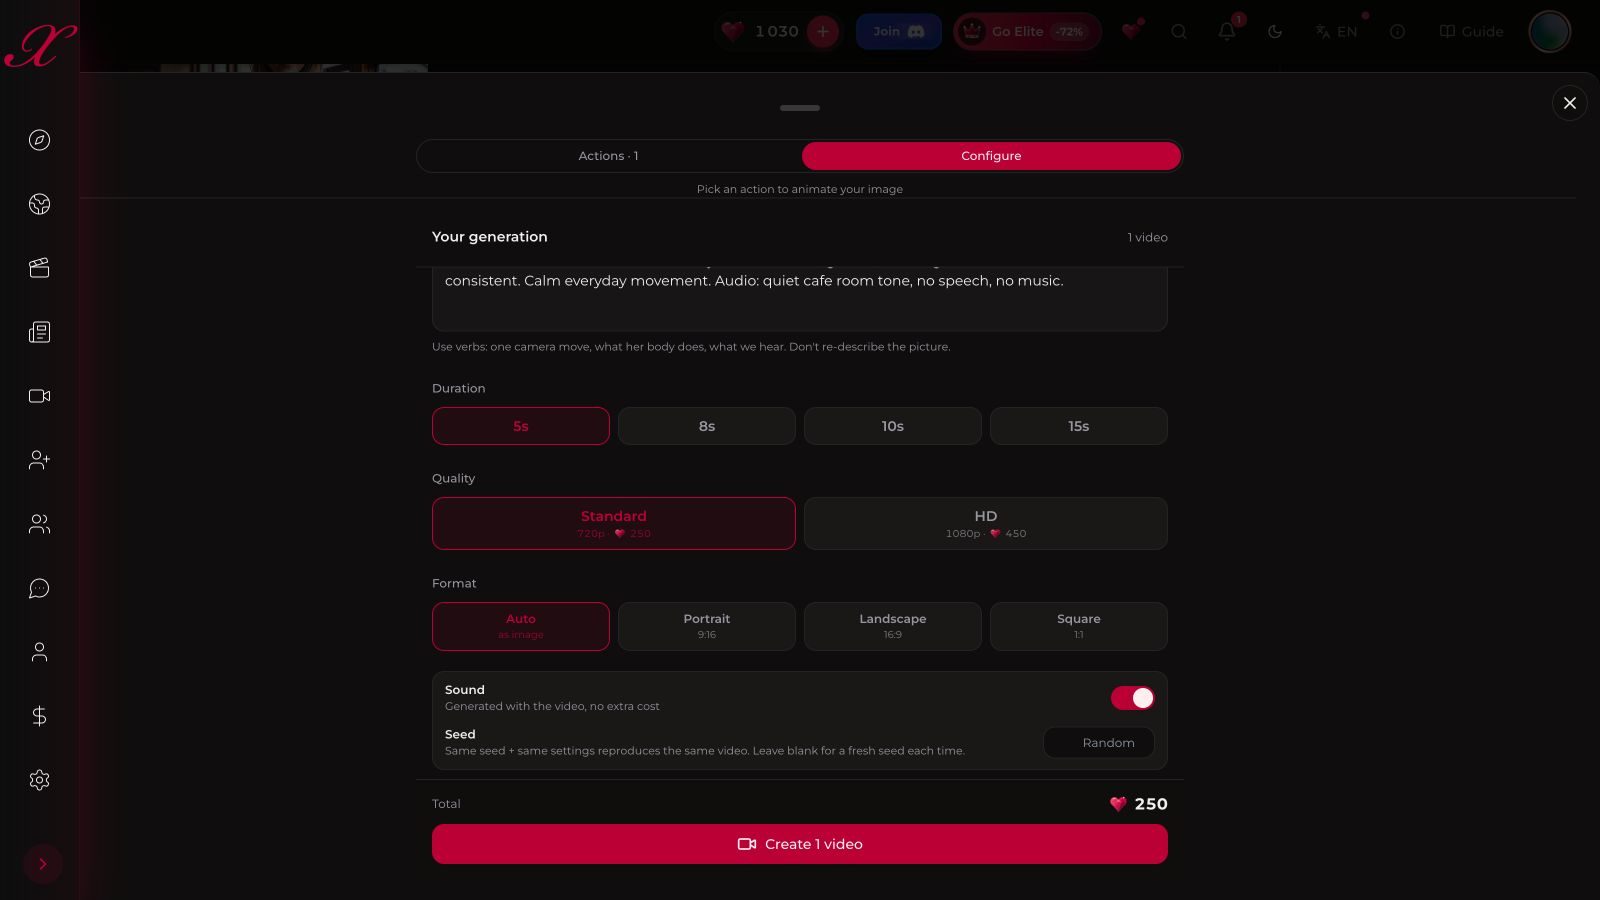Expand the sidebar with the arrow button
This screenshot has width=1600, height=900.
[x=43, y=864]
